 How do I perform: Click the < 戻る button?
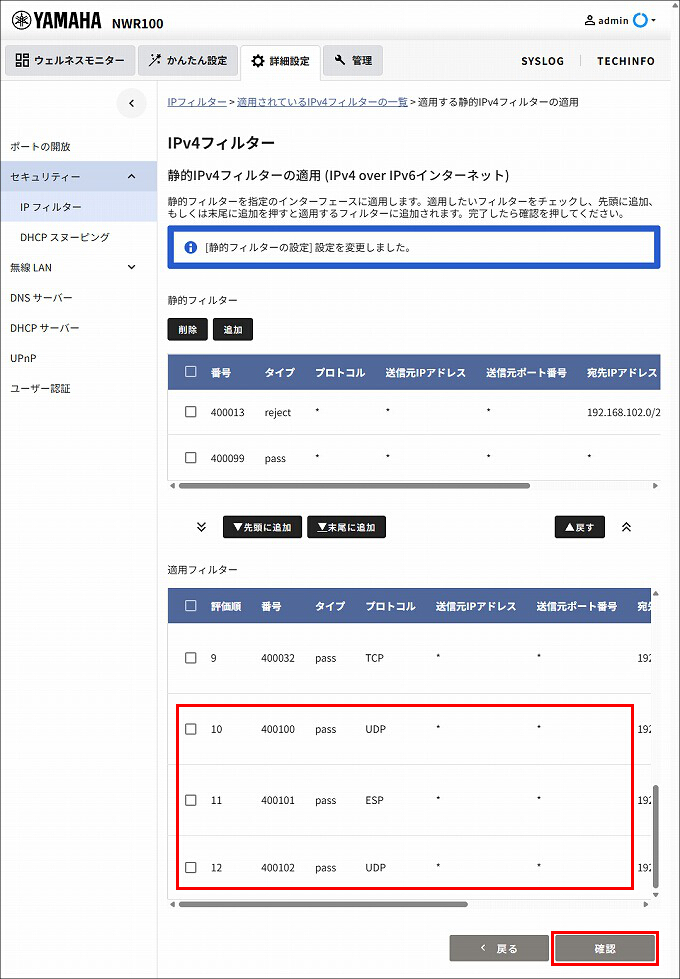[500, 949]
